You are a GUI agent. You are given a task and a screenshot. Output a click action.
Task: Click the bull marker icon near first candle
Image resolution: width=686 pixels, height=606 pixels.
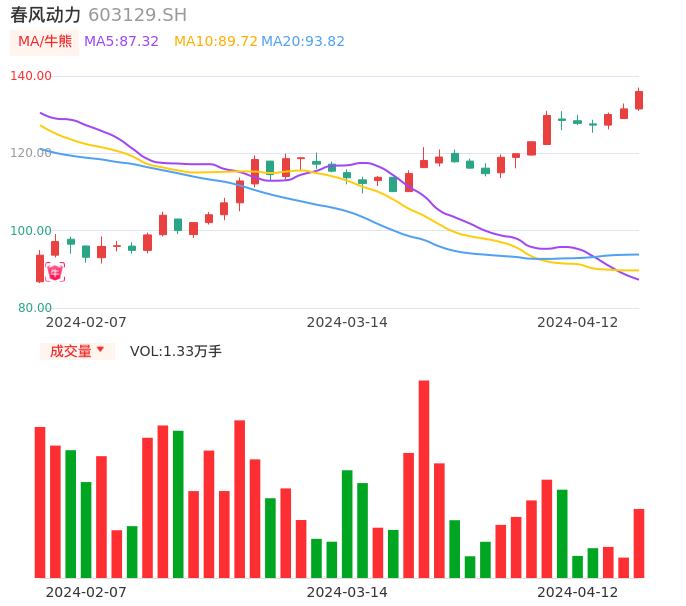[55, 272]
